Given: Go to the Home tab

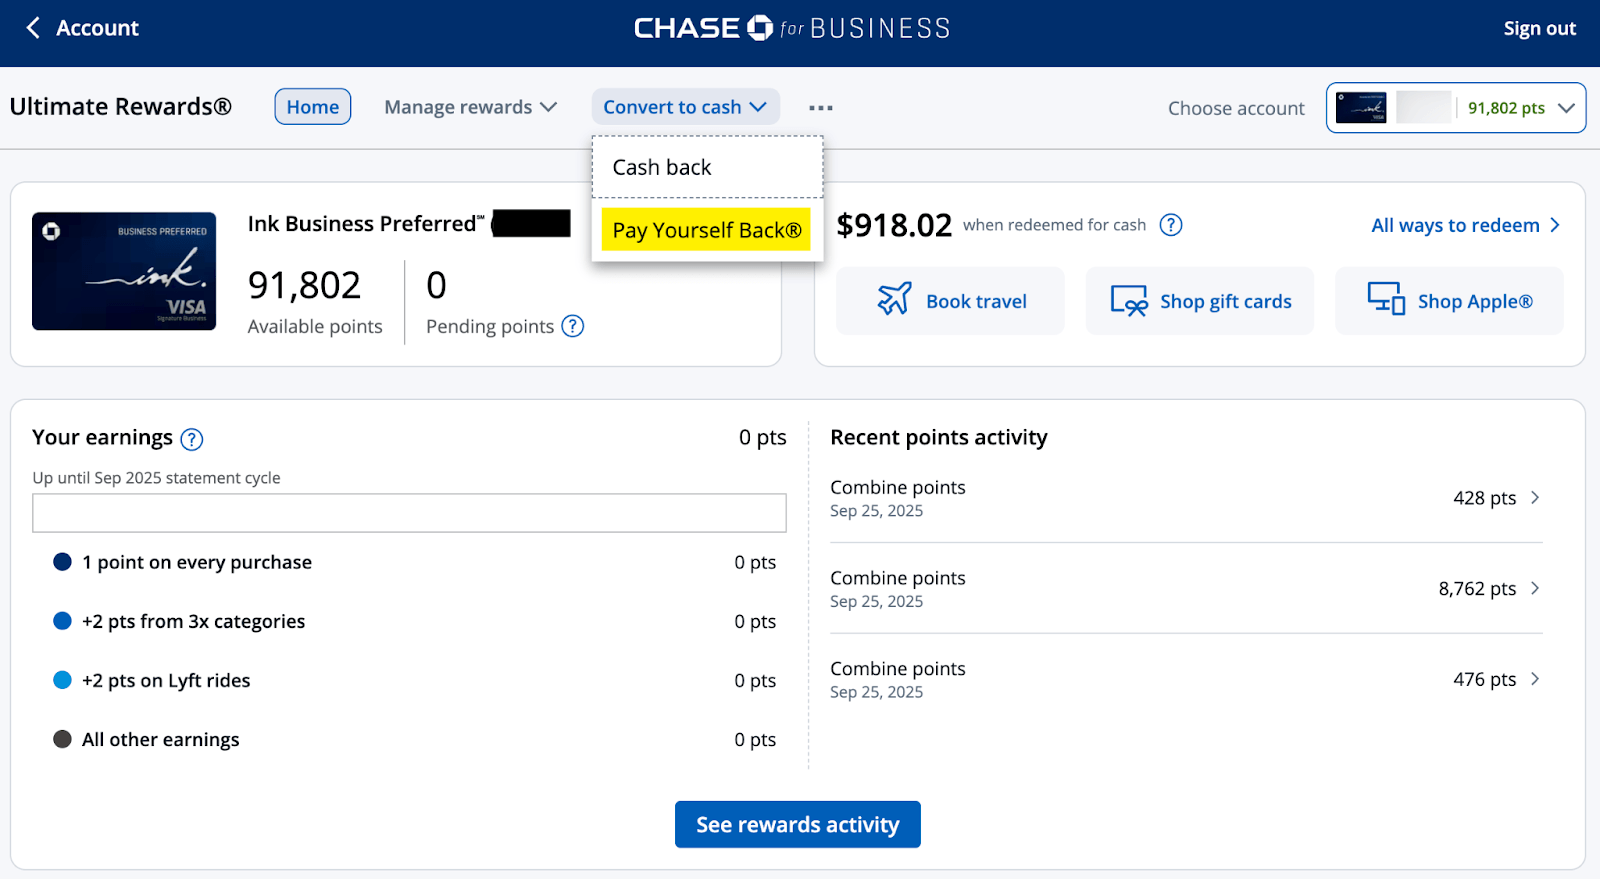Looking at the screenshot, I should (x=313, y=107).
